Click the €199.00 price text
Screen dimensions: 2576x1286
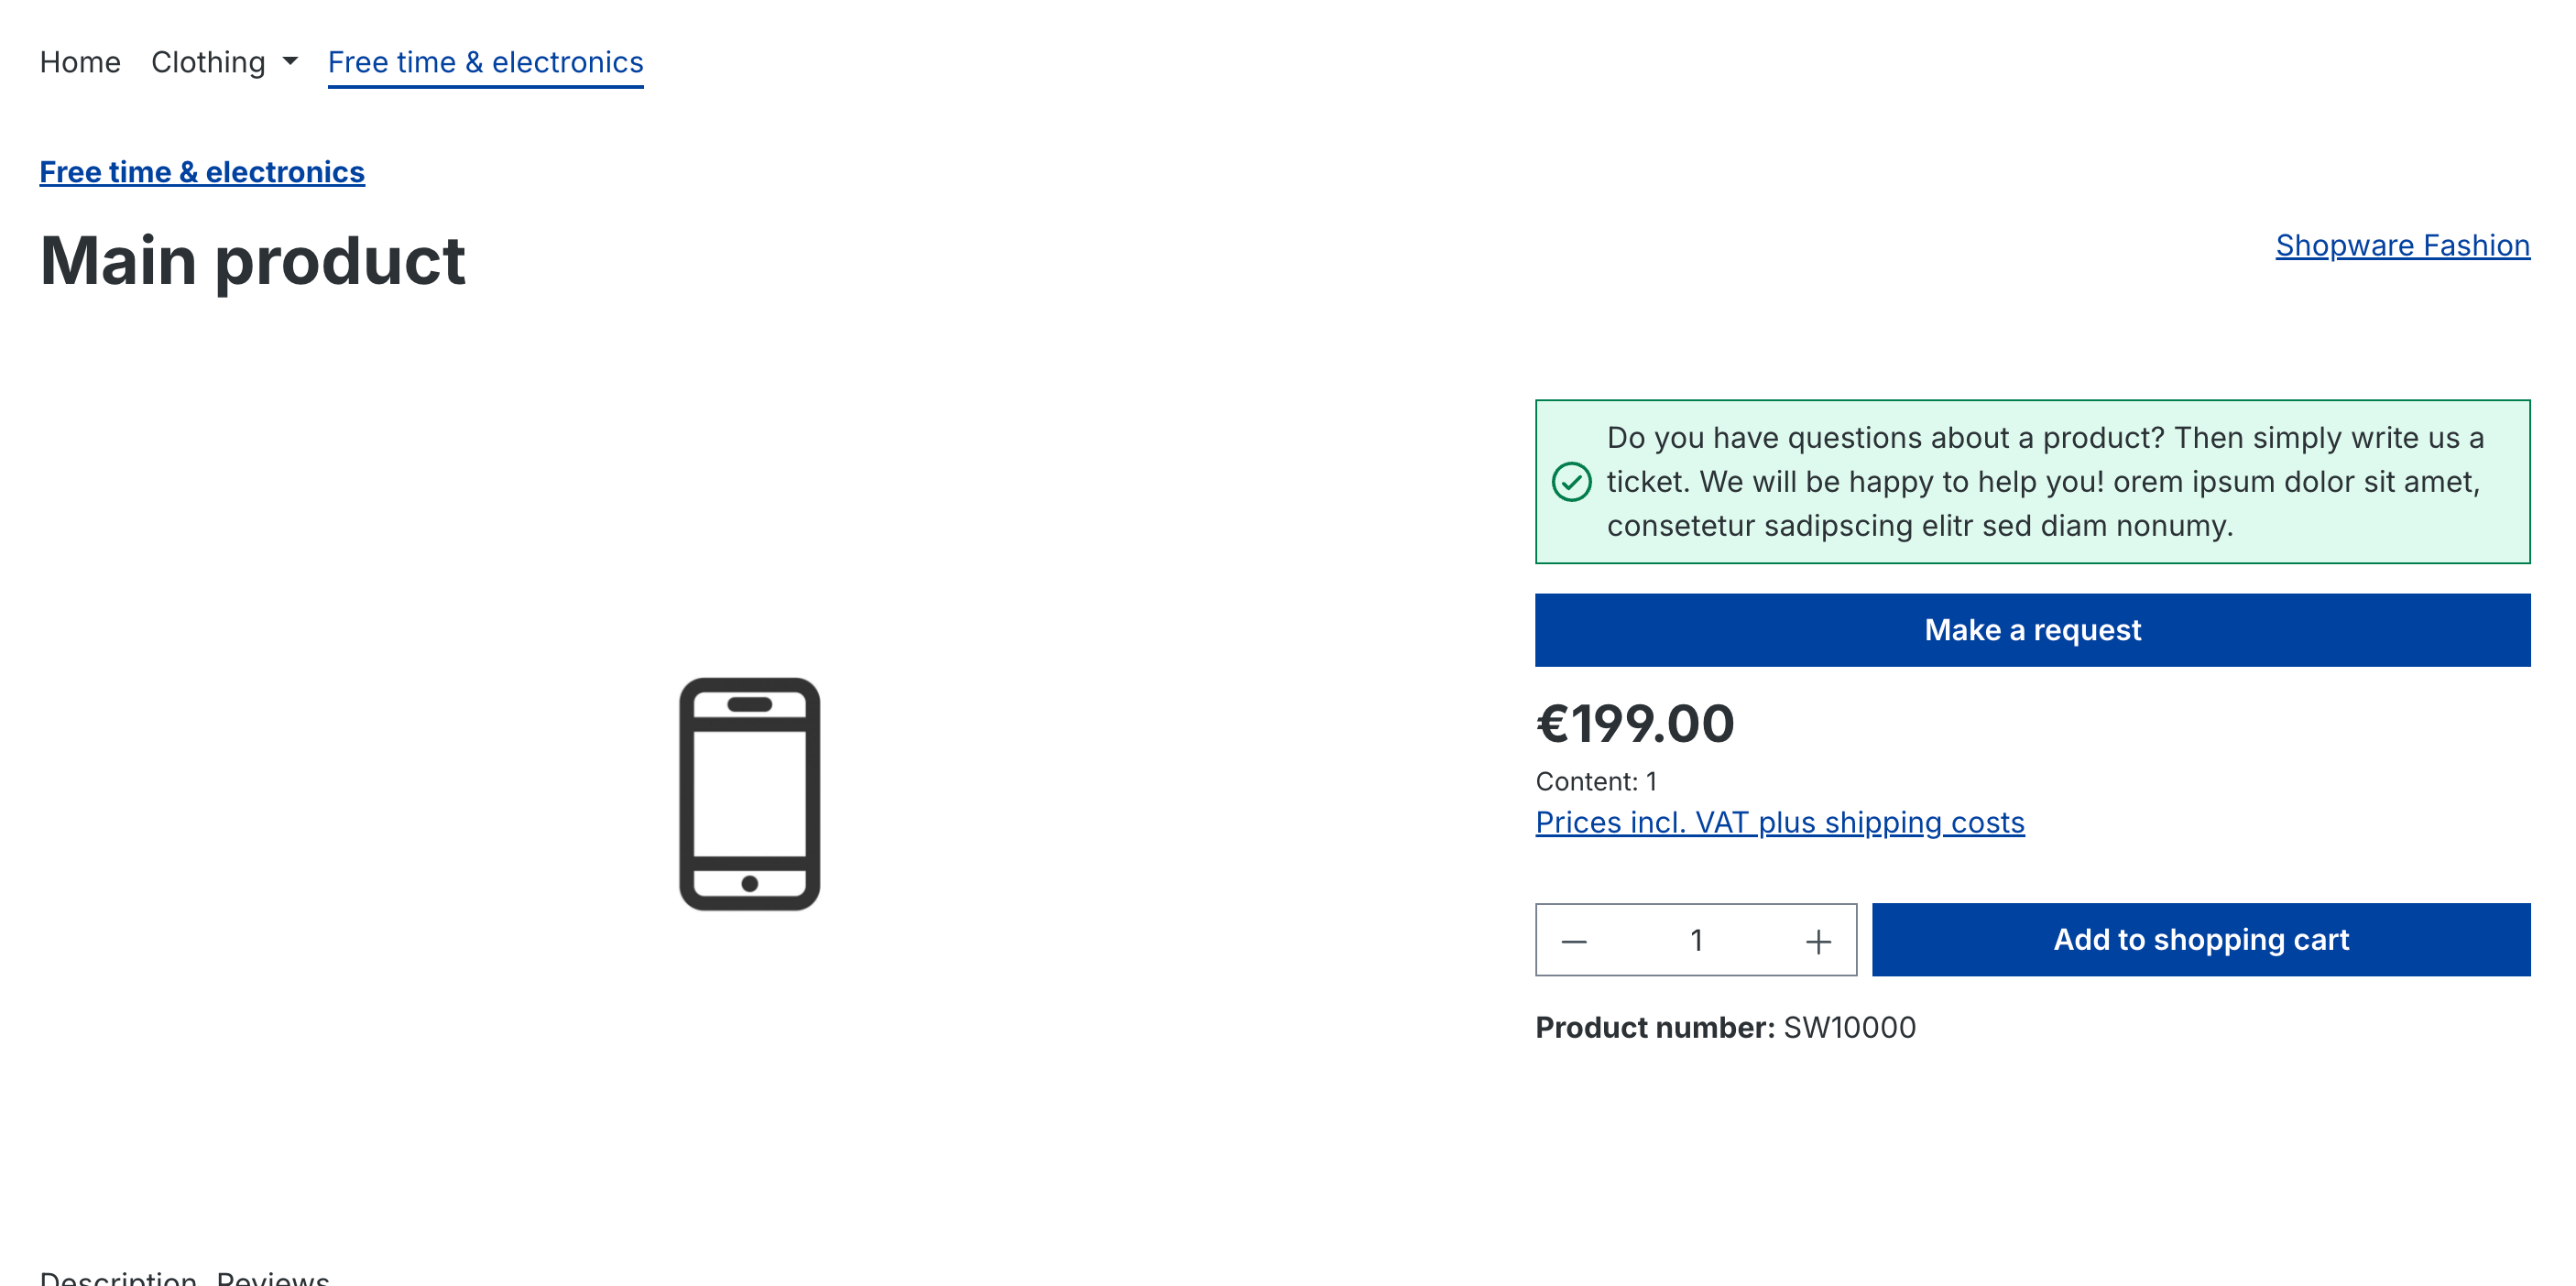point(1635,724)
